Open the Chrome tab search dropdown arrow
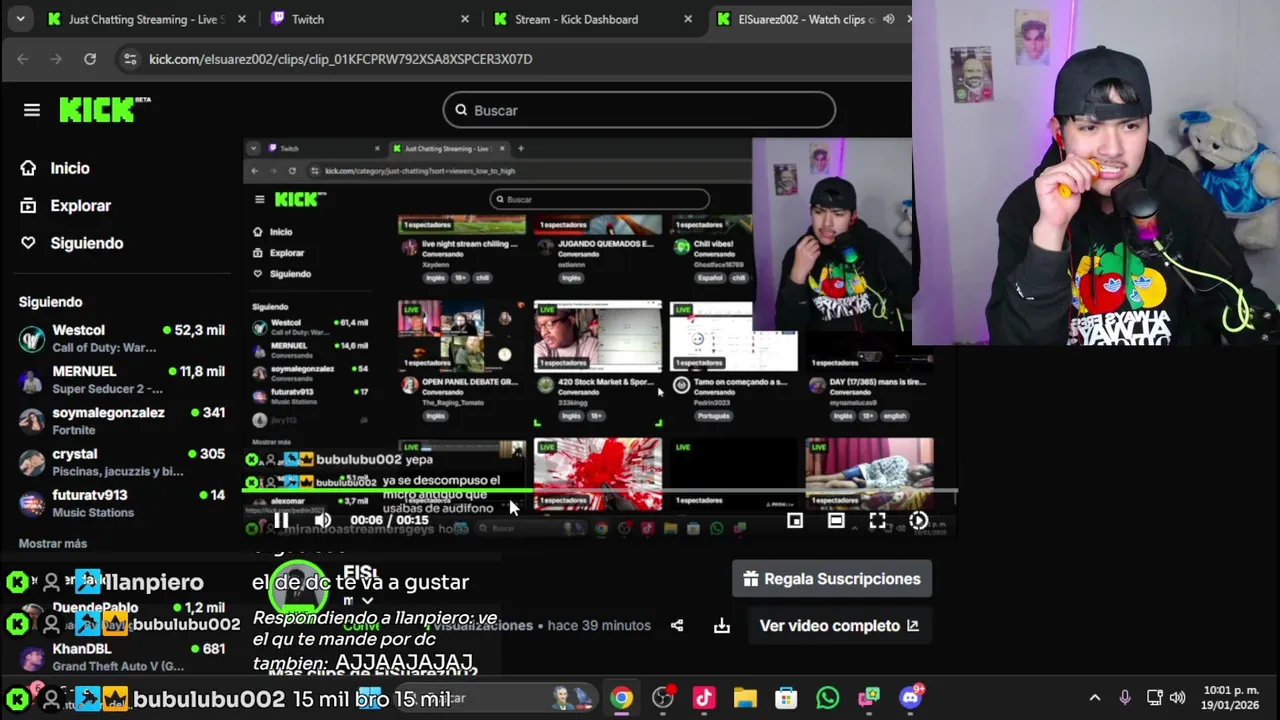The height and width of the screenshot is (720, 1280). click(x=20, y=19)
